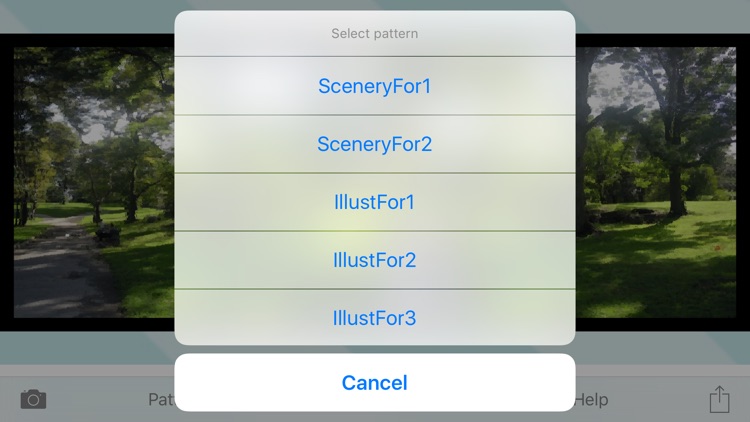Select the IllustFor2 pattern option
The width and height of the screenshot is (750, 422).
375,260
